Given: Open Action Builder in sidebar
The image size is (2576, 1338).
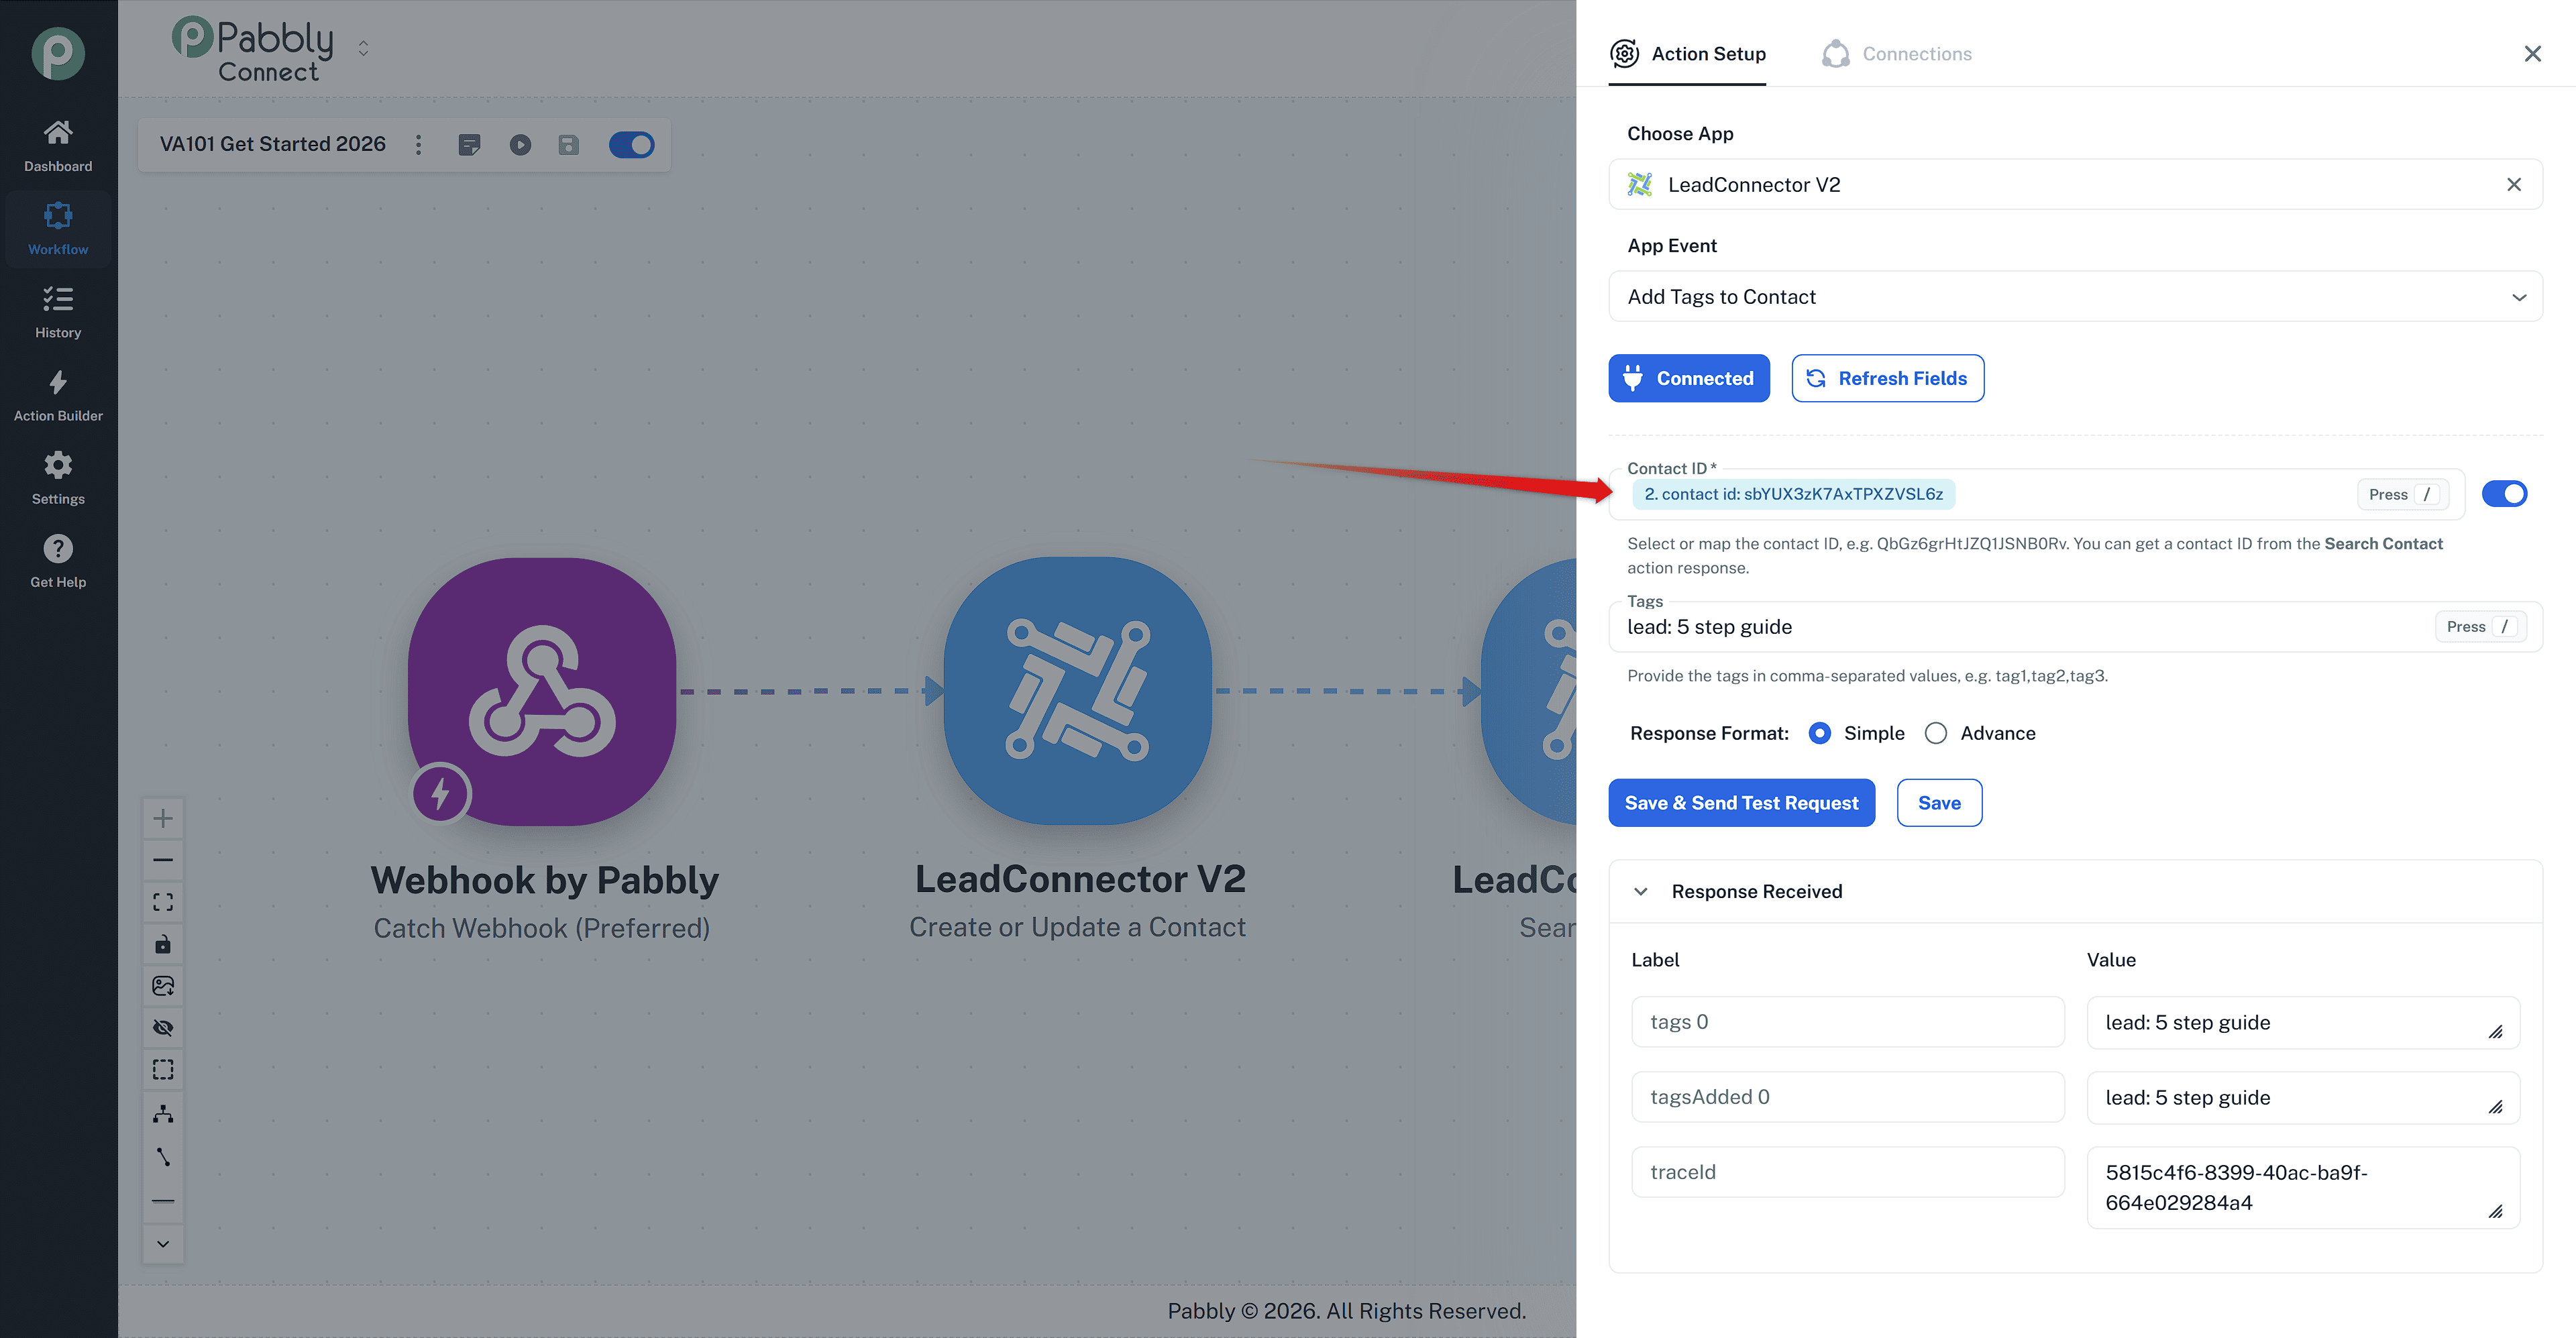Looking at the screenshot, I should pyautogui.click(x=58, y=395).
